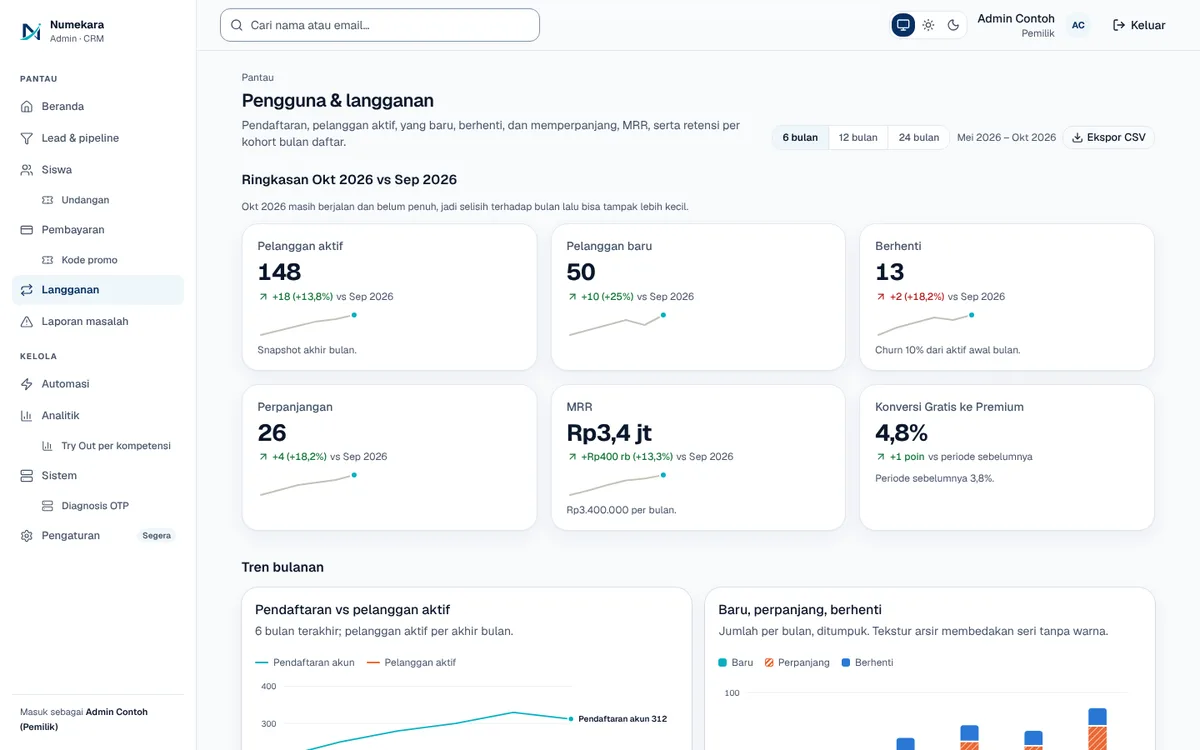
Task: Click Mei 2026 – Okt 2026 date range
Action: 1006,137
